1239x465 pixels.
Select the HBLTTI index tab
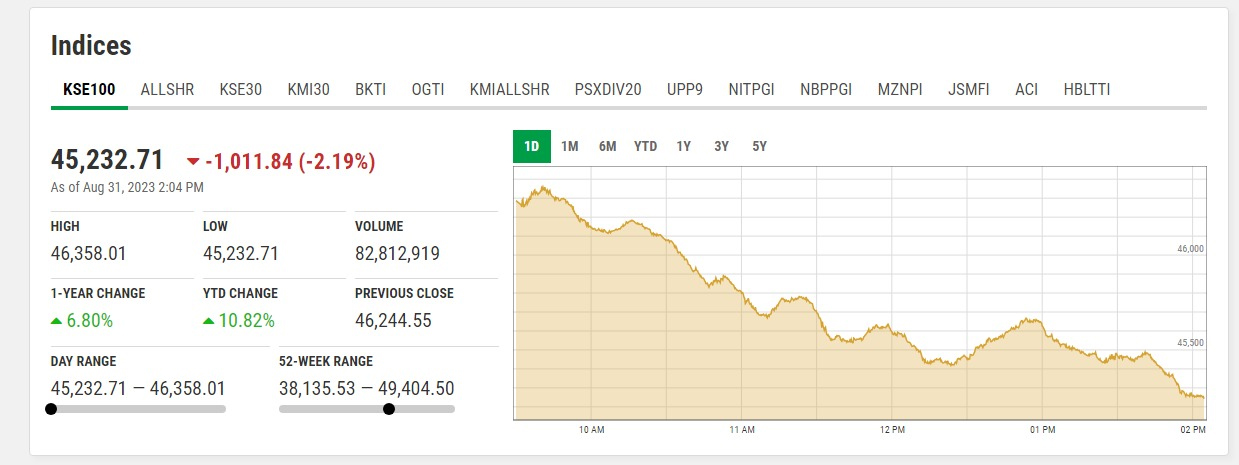(x=1087, y=89)
